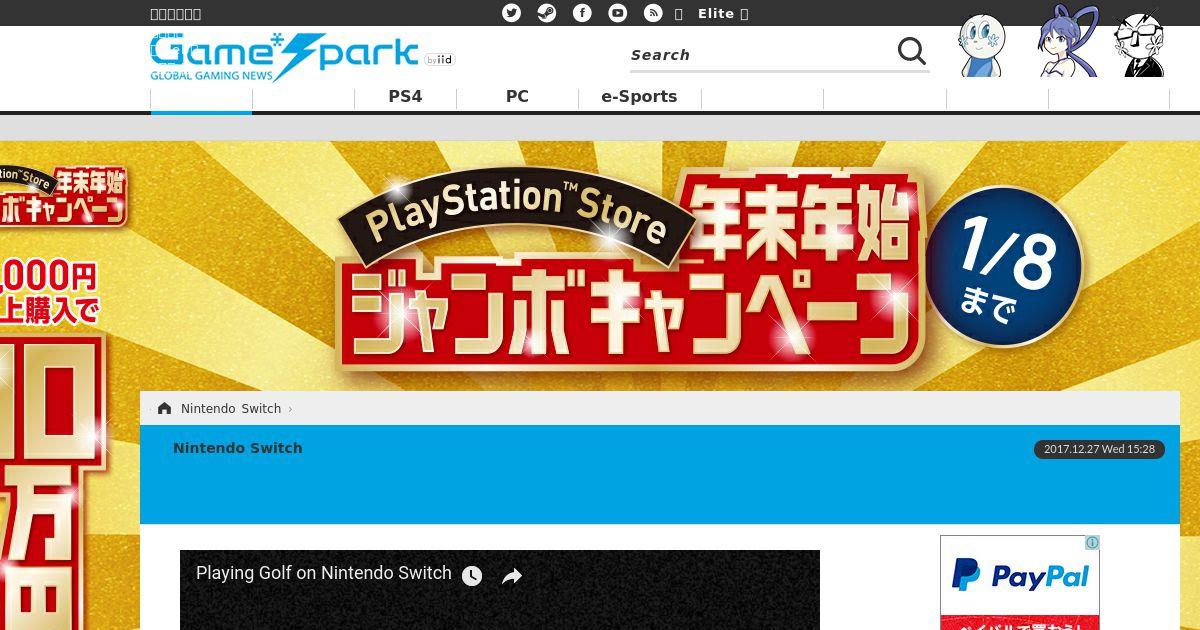
Task: Click the PayPal advertisement
Action: 1020,583
